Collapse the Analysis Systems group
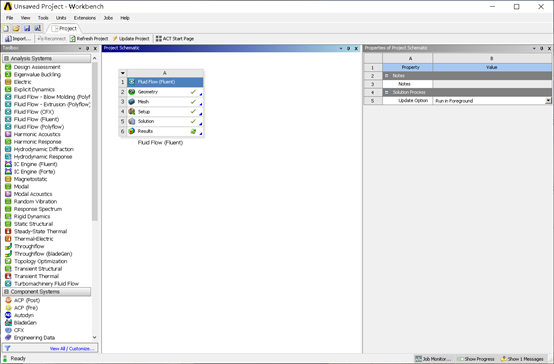The image size is (554, 364). [6, 58]
